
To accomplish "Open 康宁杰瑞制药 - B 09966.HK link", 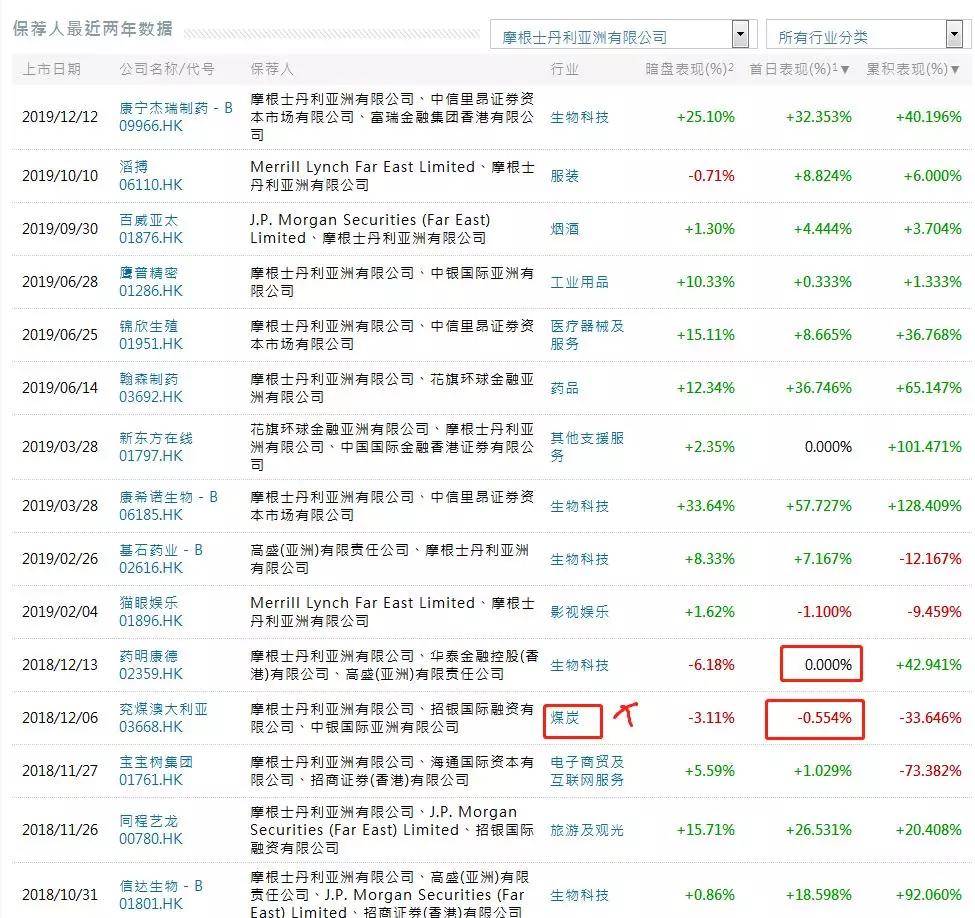I will click(x=175, y=117).
